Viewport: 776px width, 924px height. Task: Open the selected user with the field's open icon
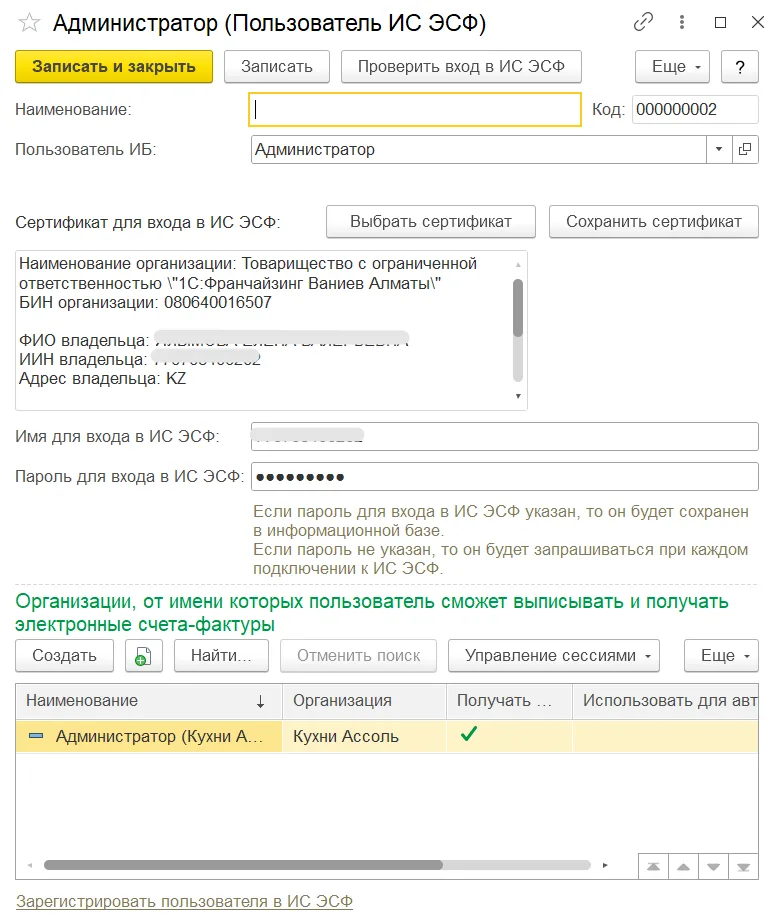pyautogui.click(x=745, y=149)
